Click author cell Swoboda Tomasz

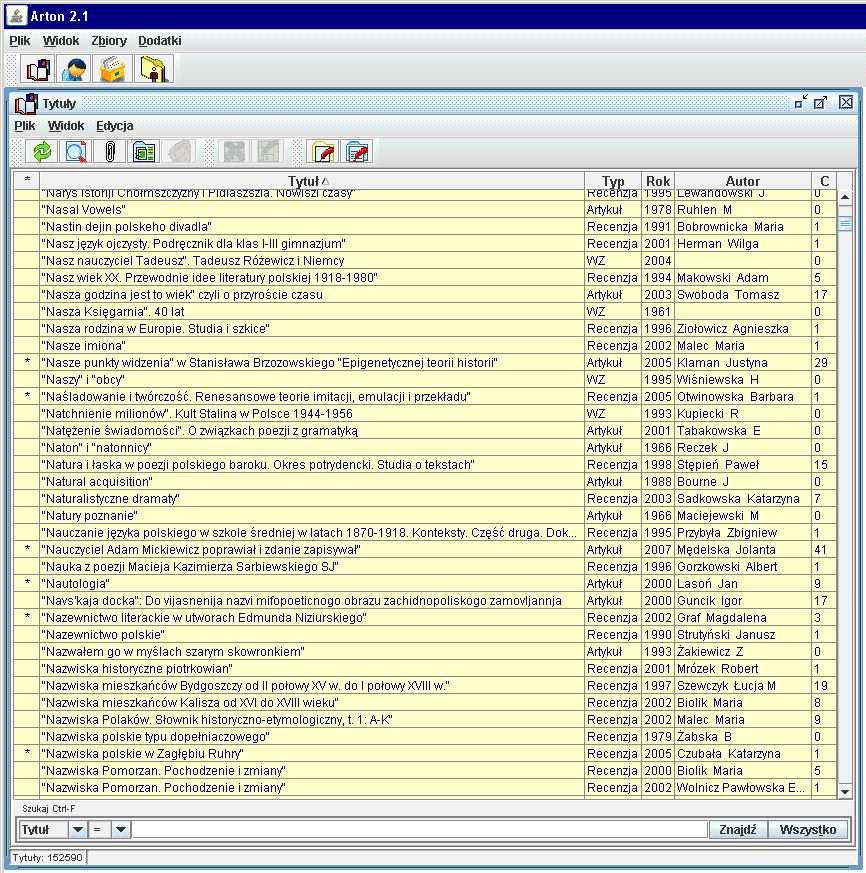click(x=743, y=295)
